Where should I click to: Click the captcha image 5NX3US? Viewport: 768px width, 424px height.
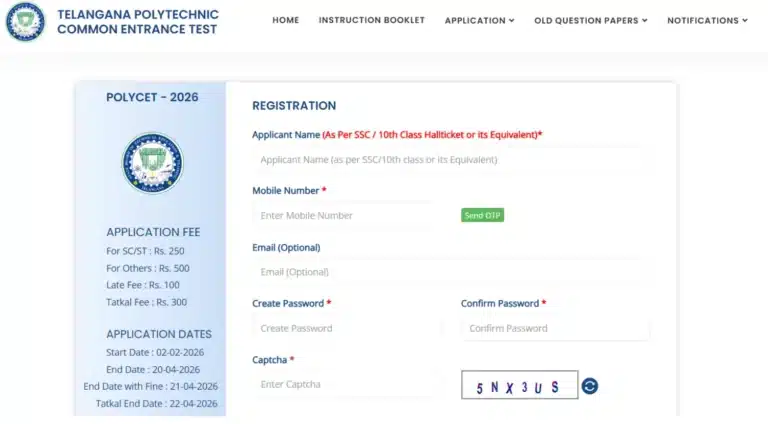[x=520, y=385]
